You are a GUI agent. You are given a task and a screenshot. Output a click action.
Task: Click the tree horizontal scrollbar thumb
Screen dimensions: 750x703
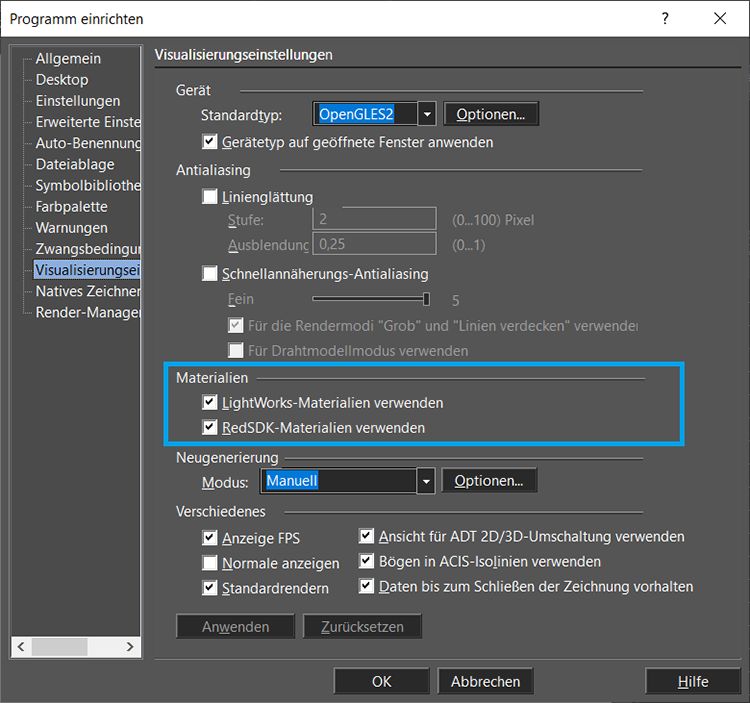tap(59, 647)
